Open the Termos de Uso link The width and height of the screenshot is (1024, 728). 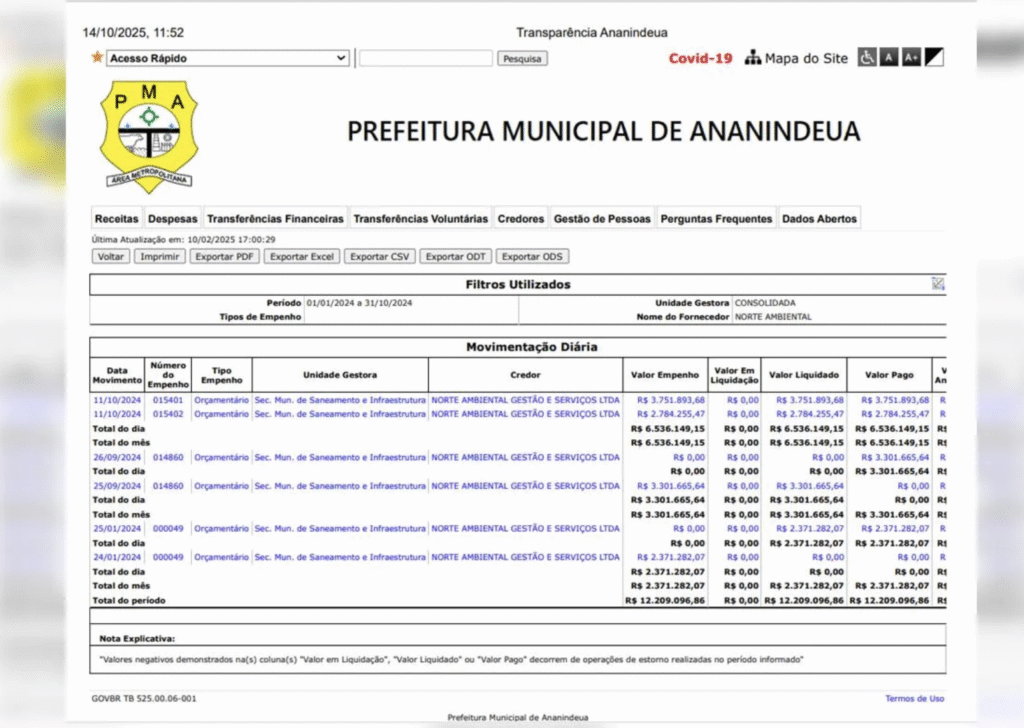pyautogui.click(x=914, y=699)
